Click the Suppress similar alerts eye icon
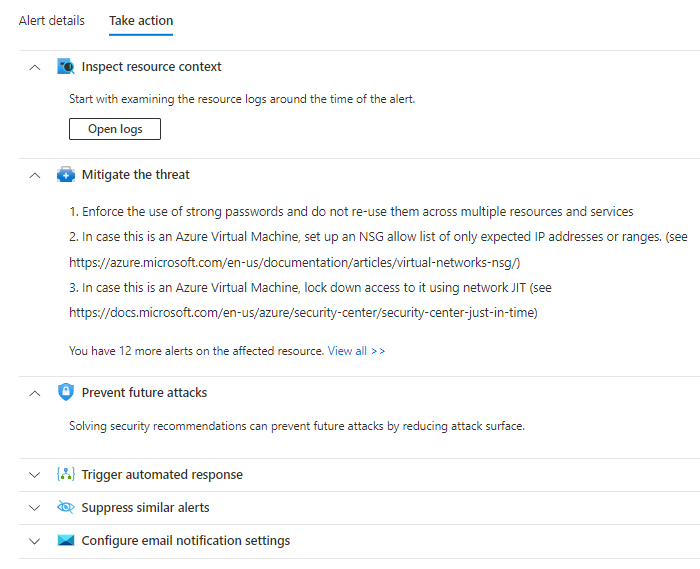The image size is (700, 569). click(x=66, y=508)
